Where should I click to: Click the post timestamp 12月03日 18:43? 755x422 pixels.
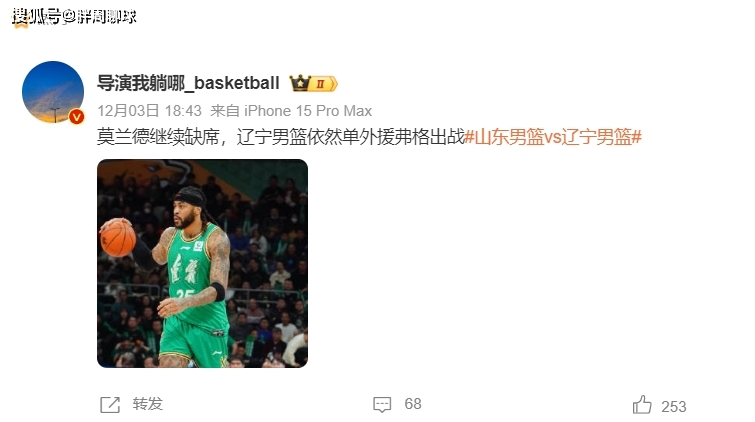coord(149,111)
